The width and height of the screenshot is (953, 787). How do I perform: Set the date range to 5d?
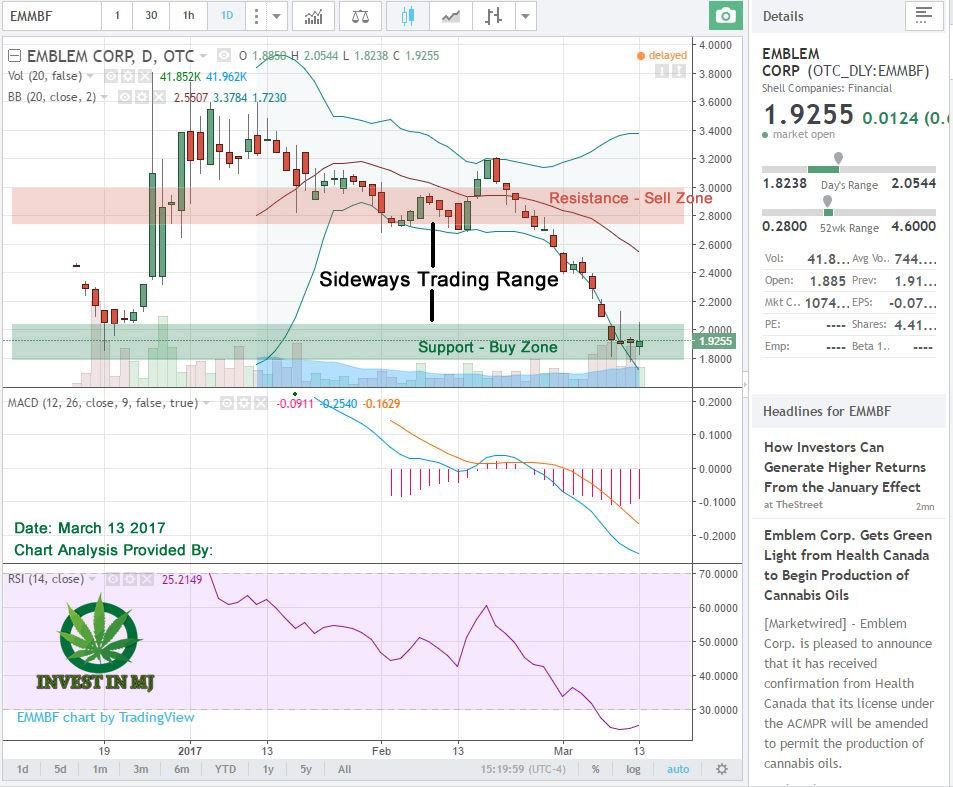[60, 769]
